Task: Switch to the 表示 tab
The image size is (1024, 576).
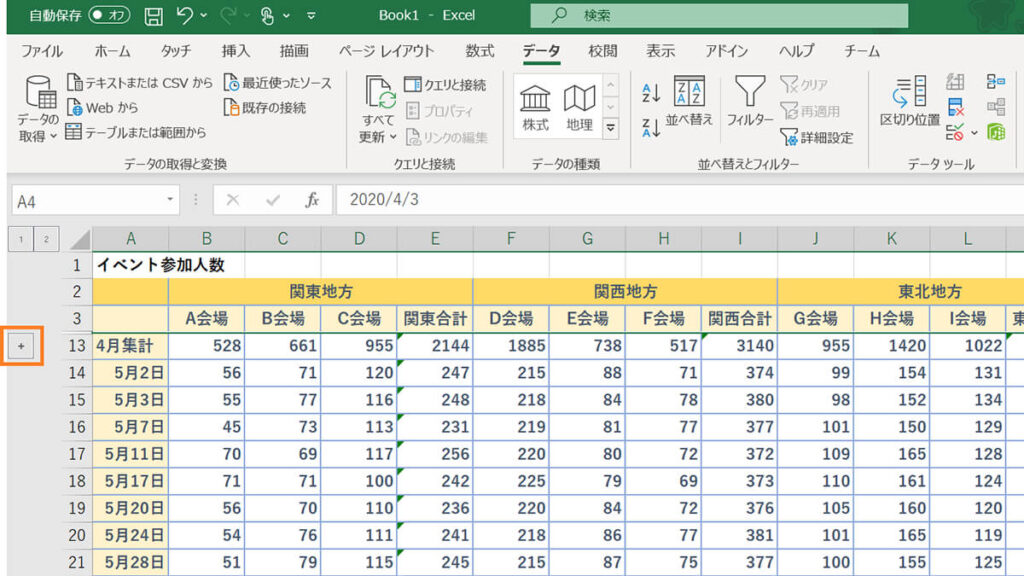Action: tap(660, 51)
